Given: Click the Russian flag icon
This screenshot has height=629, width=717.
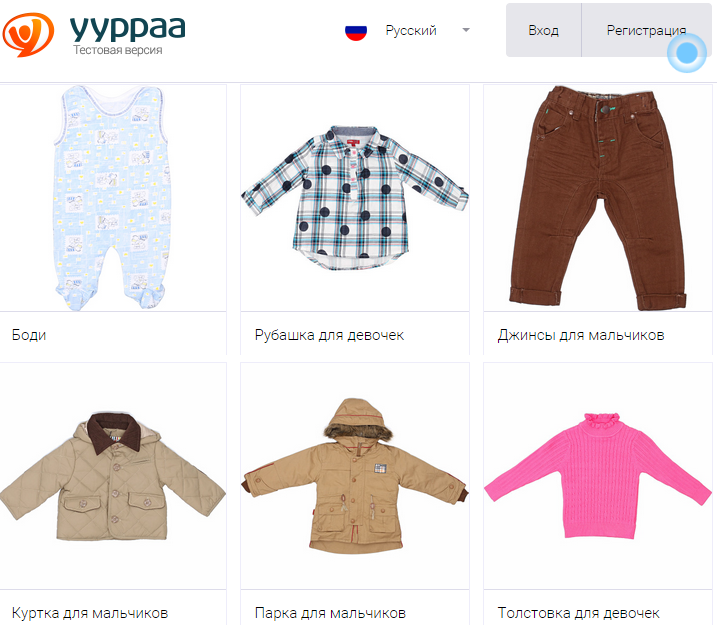Looking at the screenshot, I should coord(356,31).
